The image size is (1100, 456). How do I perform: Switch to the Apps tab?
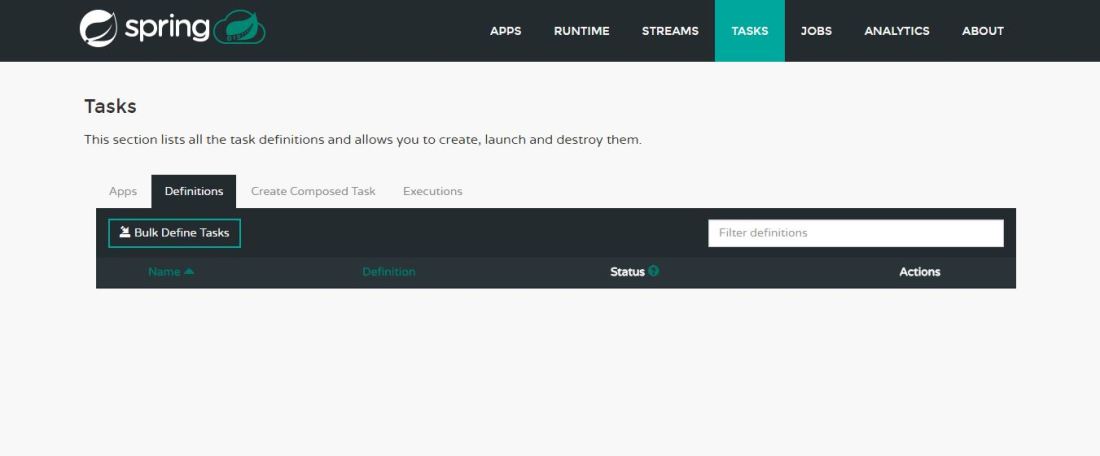123,191
